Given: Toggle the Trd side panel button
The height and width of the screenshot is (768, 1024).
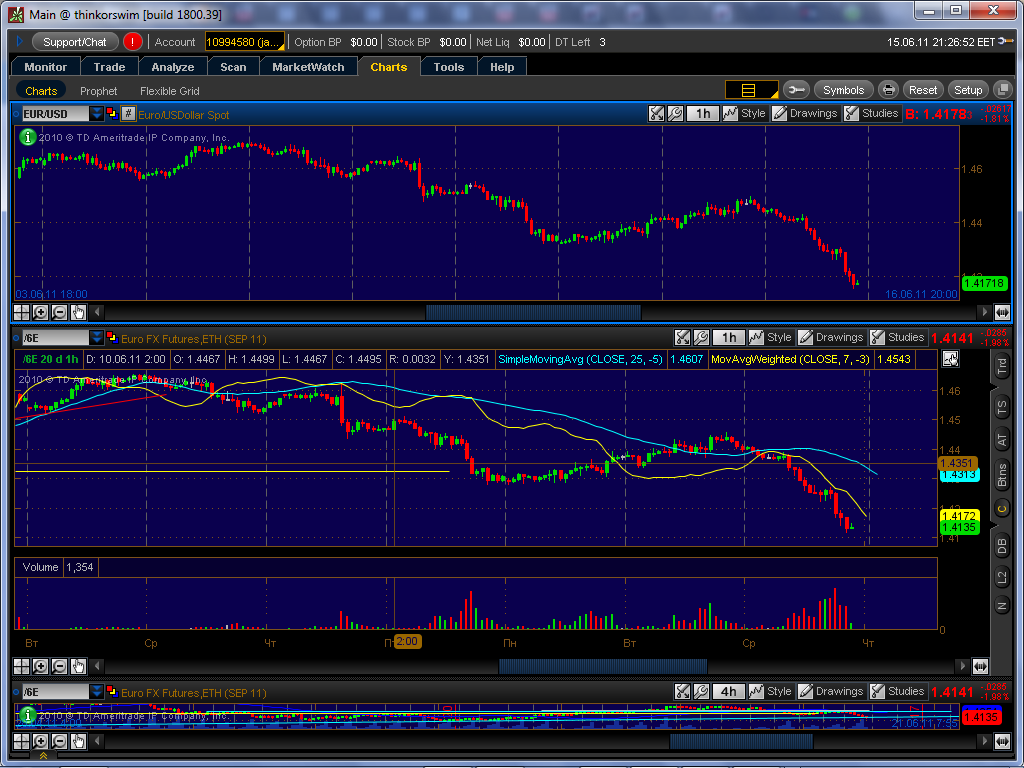Looking at the screenshot, I should click(1002, 366).
